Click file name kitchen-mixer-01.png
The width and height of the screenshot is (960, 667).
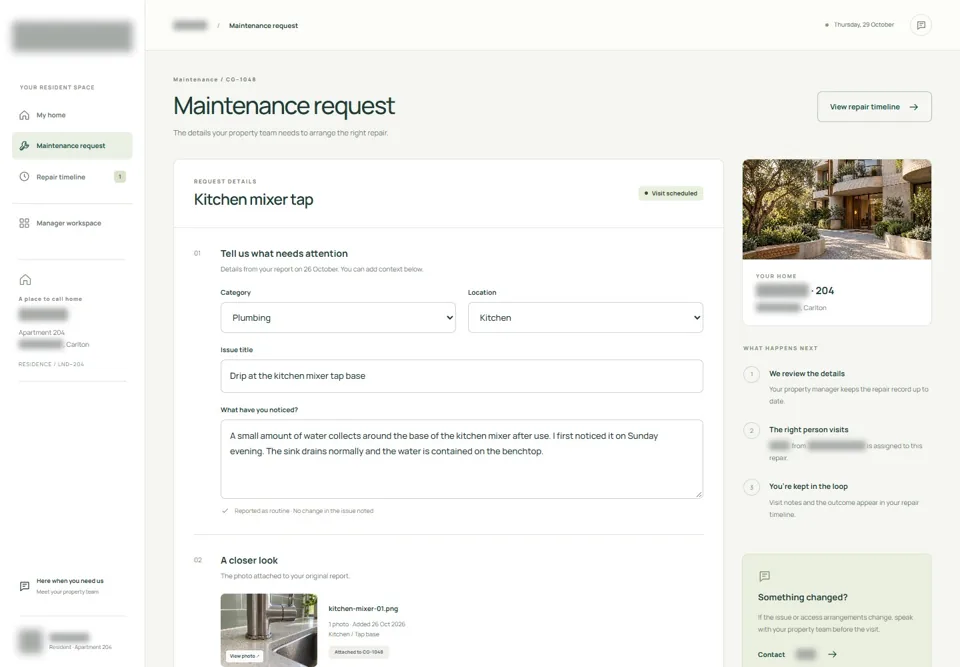pyautogui.click(x=363, y=609)
